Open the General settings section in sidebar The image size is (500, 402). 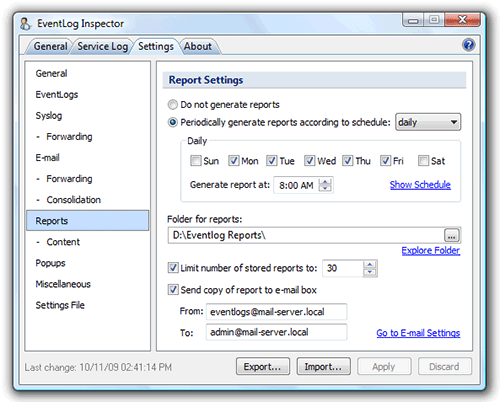pos(51,73)
